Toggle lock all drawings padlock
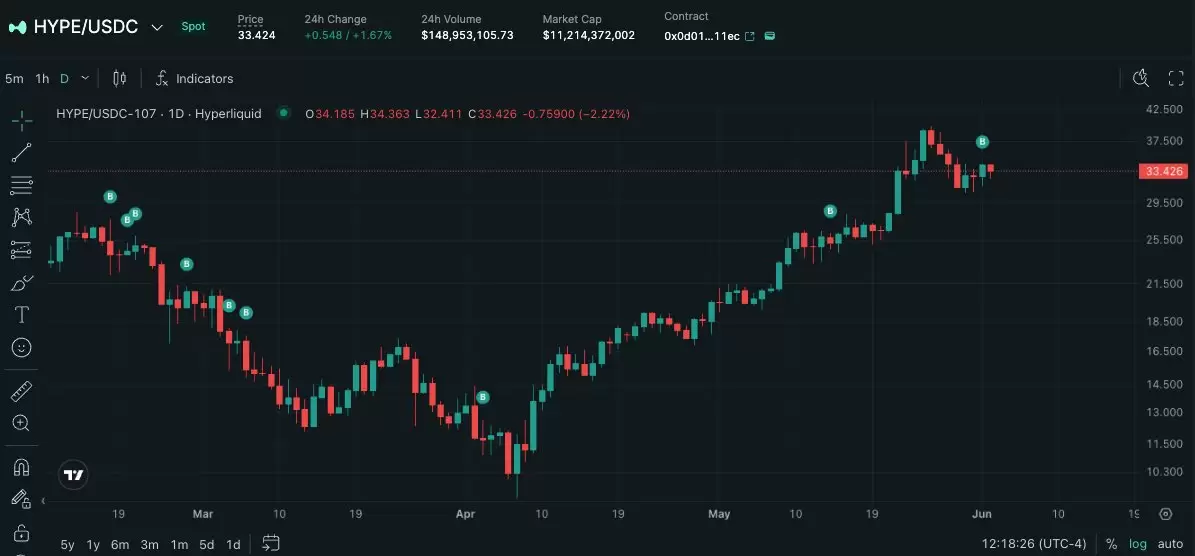The width and height of the screenshot is (1195, 556). [21, 532]
